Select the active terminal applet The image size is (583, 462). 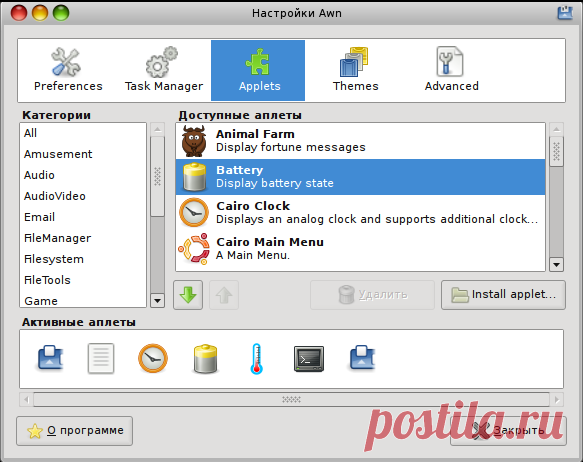pyautogui.click(x=309, y=359)
